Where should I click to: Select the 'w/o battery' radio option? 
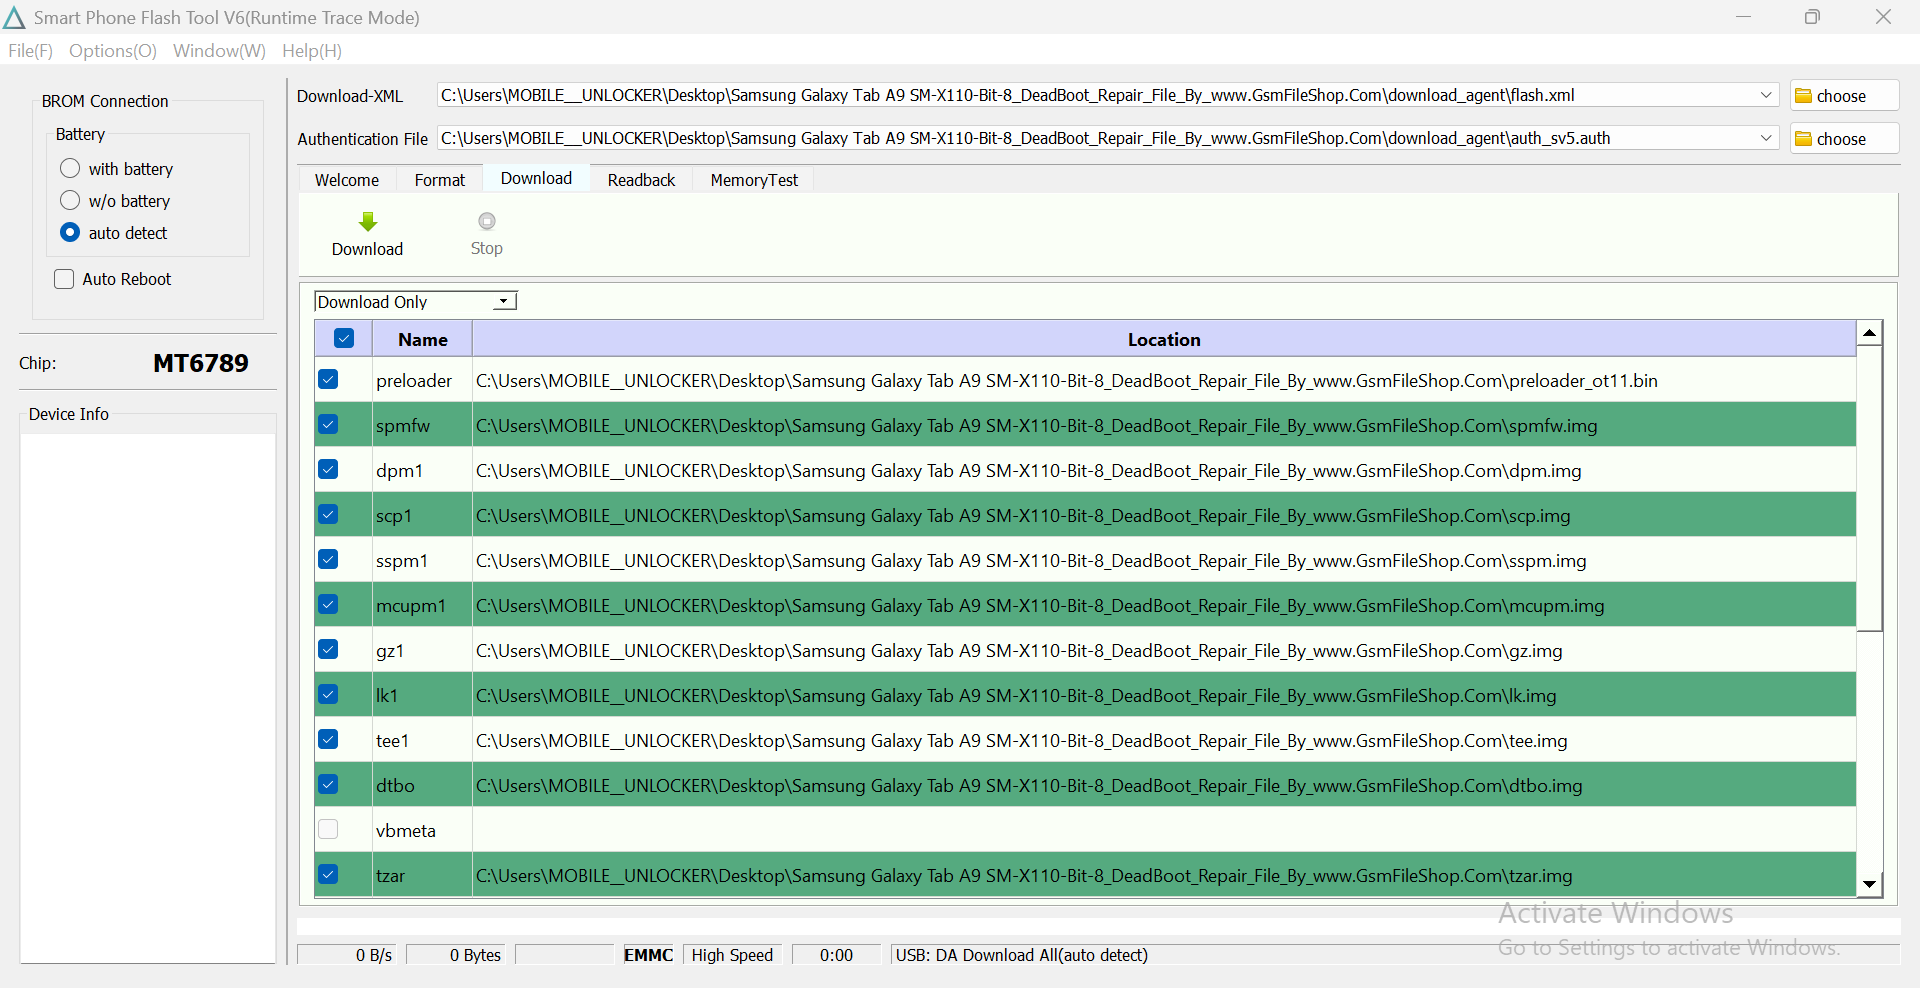[x=70, y=200]
